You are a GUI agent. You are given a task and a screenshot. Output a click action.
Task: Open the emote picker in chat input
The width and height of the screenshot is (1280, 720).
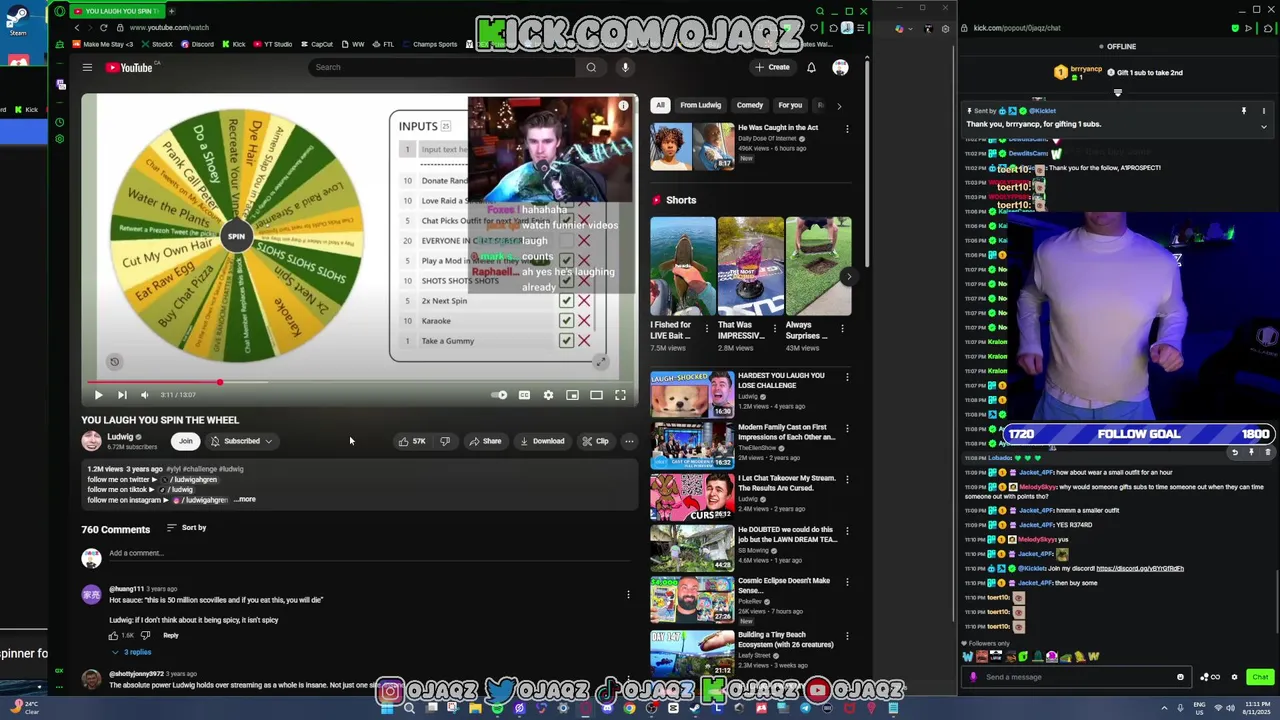(x=1180, y=677)
